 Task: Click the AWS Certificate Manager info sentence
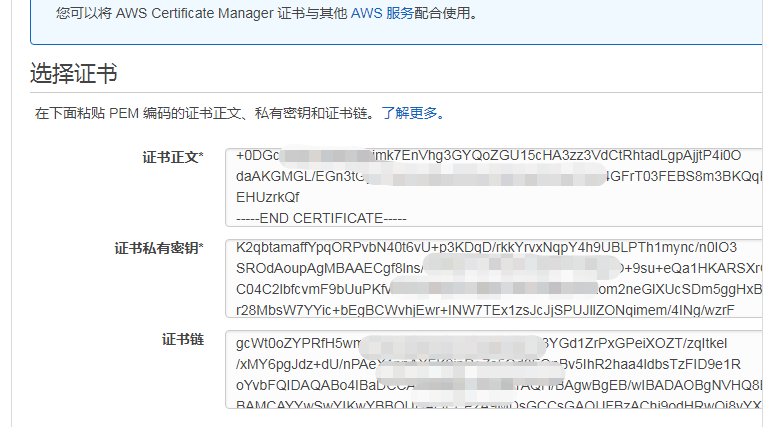[267, 13]
